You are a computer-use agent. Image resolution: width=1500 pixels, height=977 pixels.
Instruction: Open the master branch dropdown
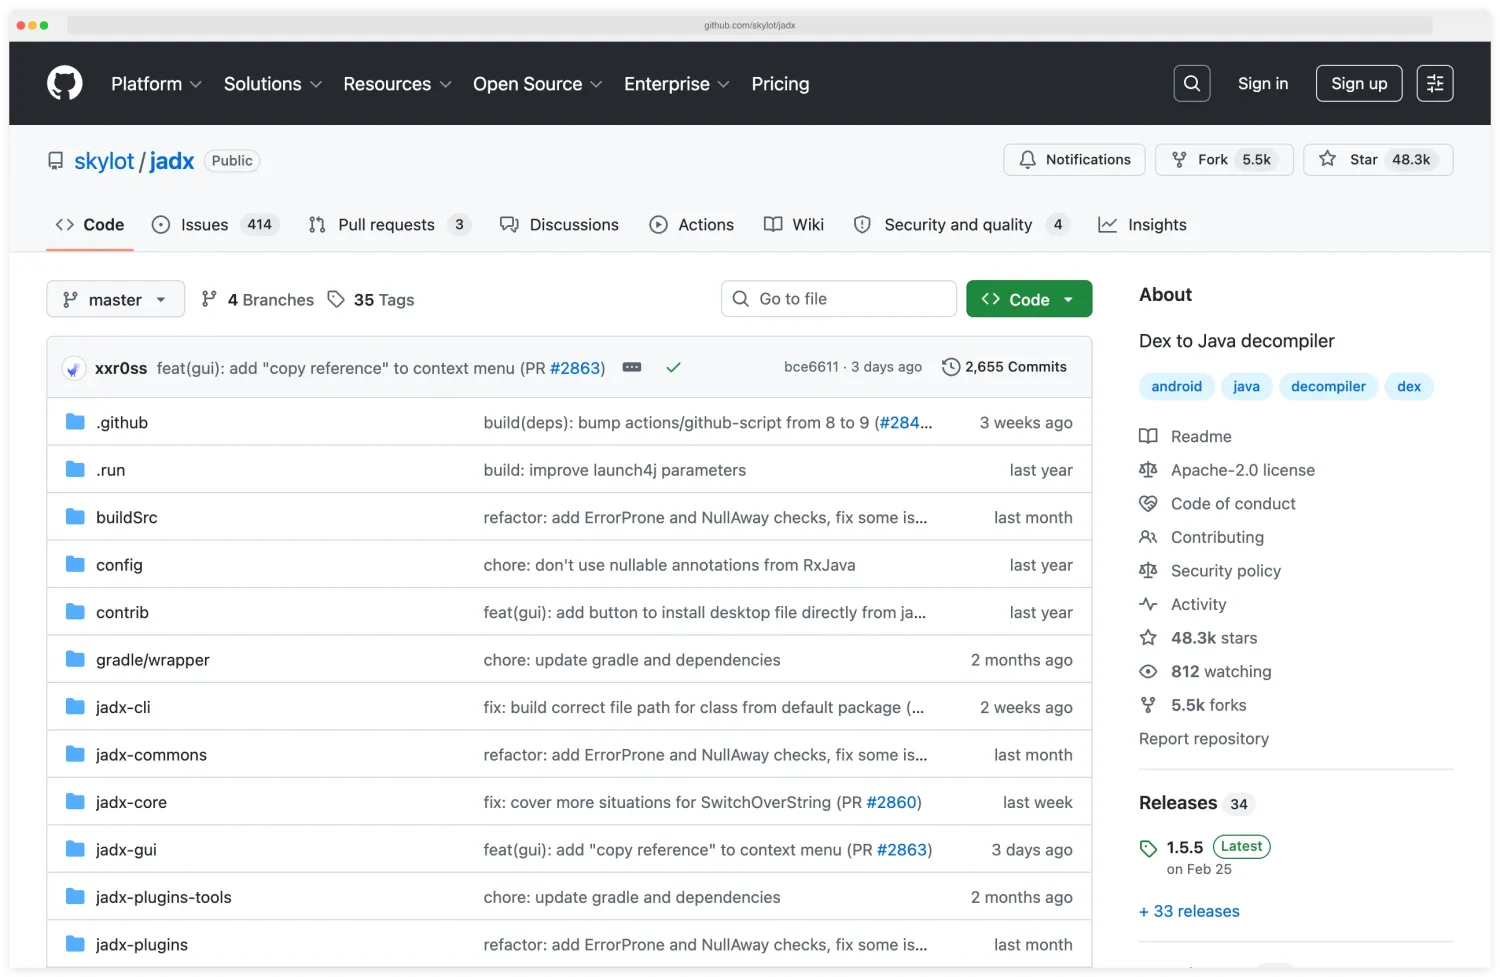coord(116,299)
